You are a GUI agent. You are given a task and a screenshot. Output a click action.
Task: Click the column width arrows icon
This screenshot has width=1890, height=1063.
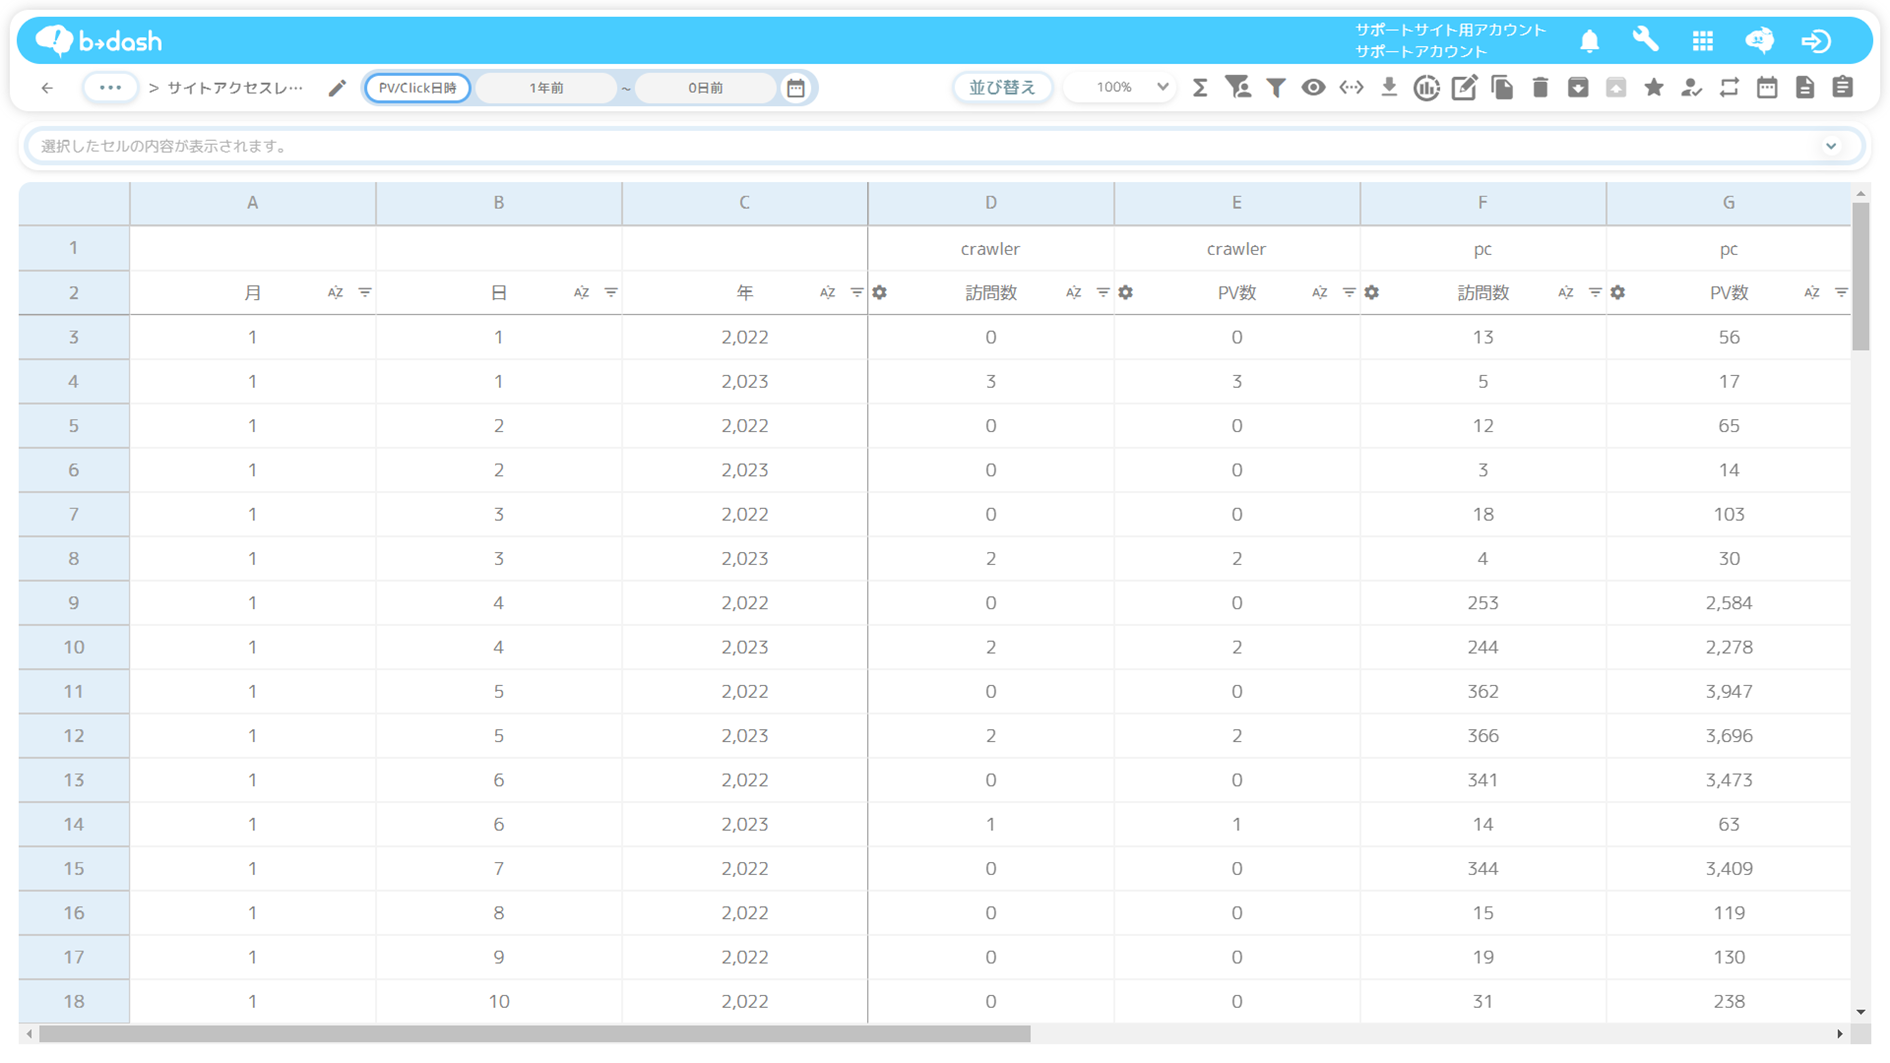[1351, 88]
